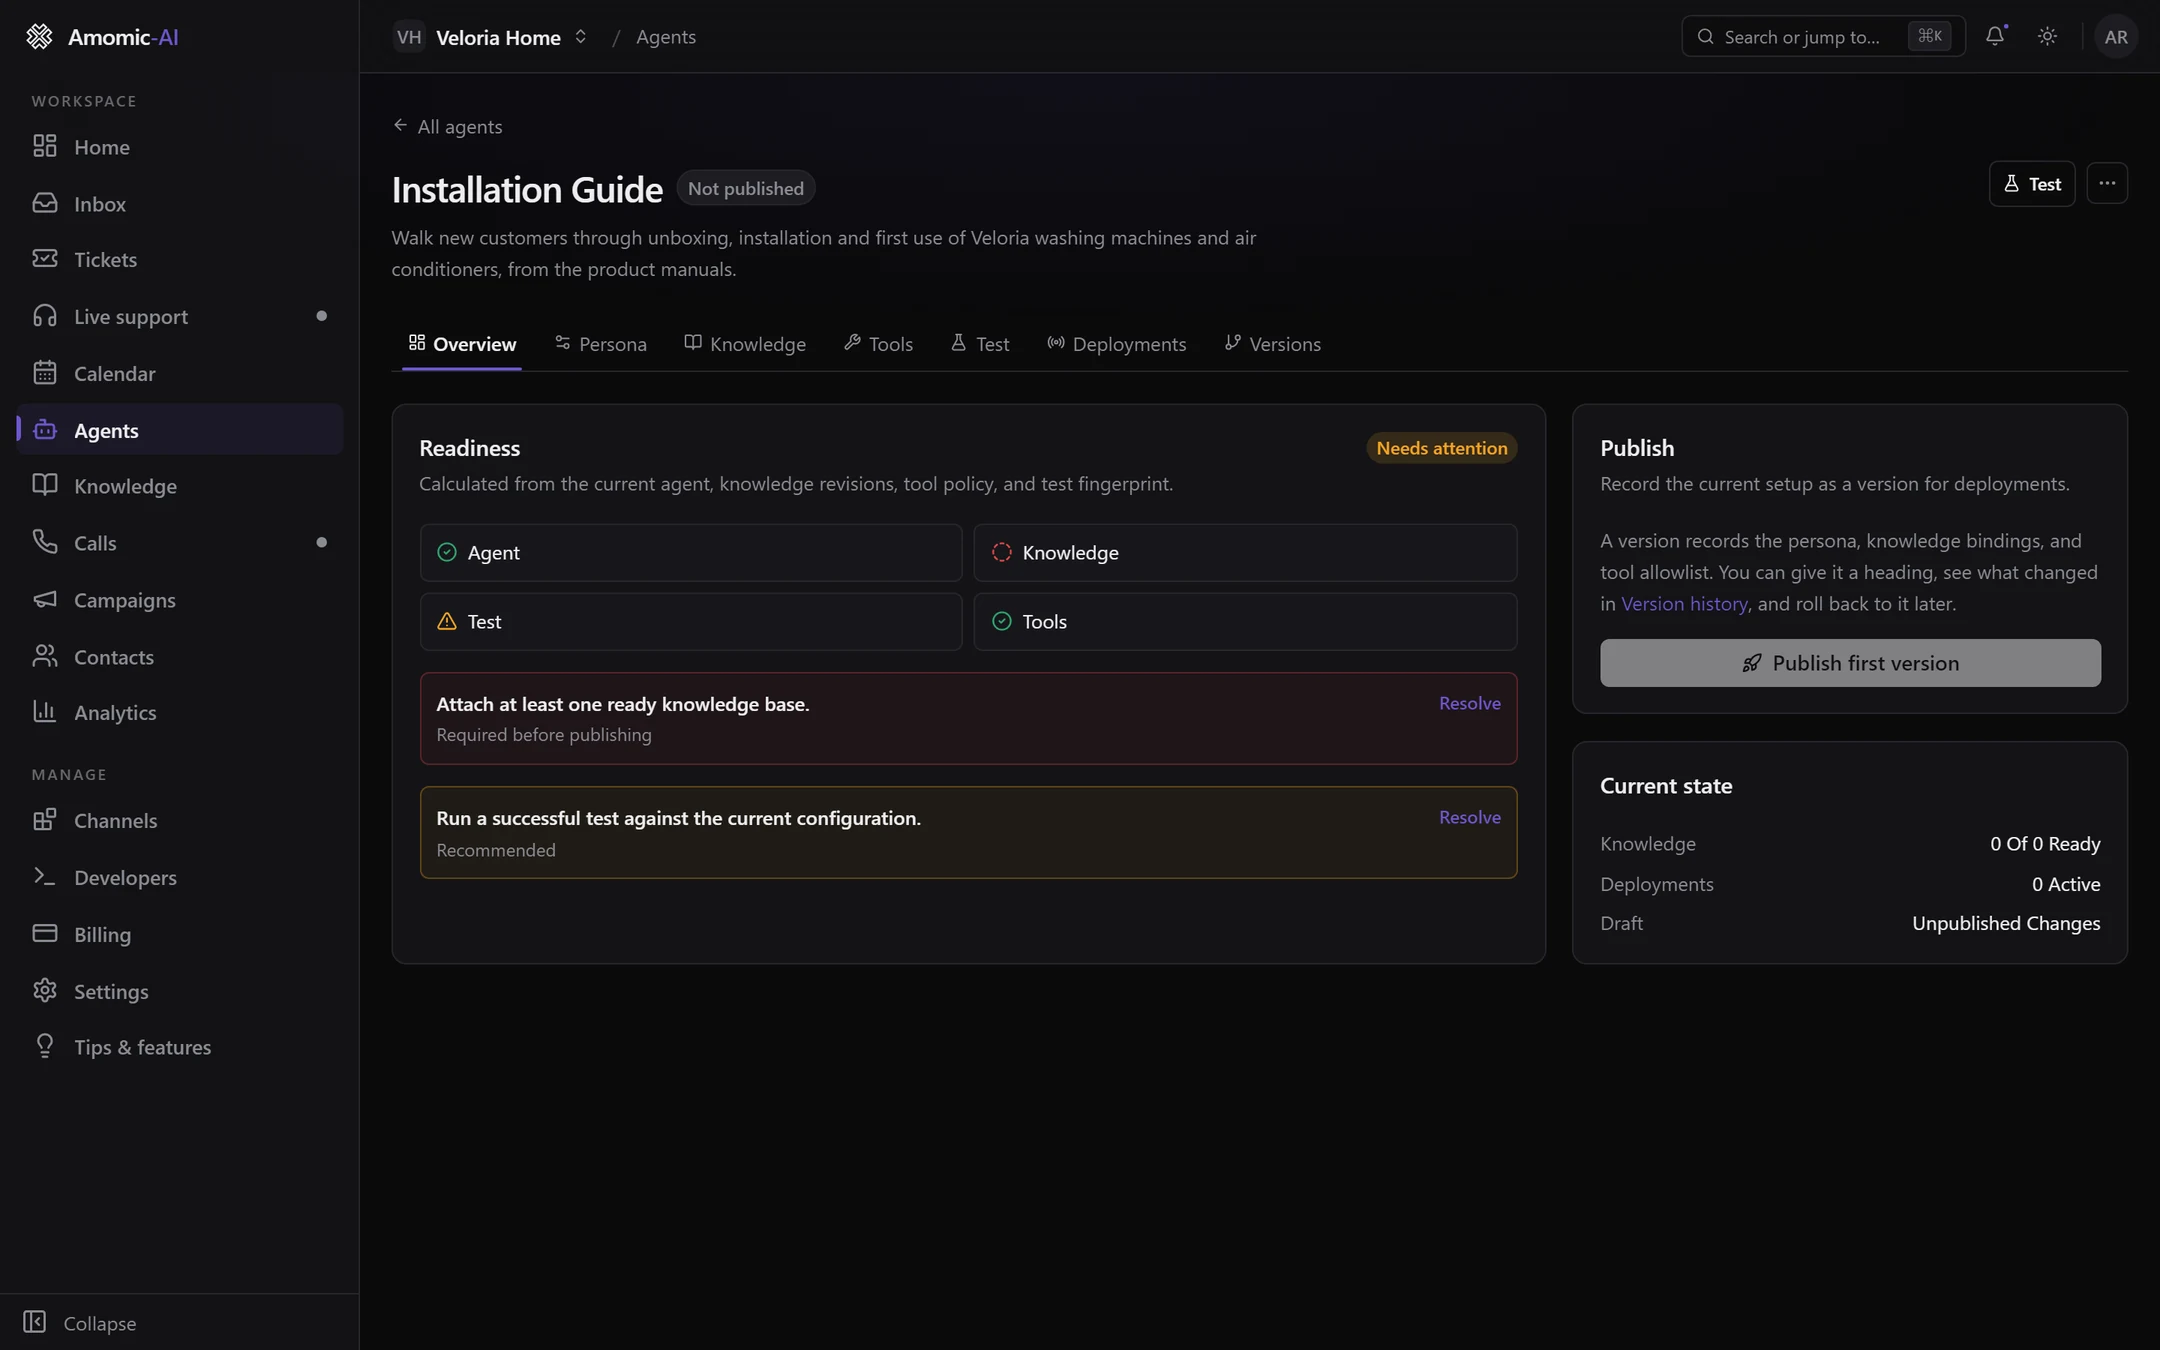Click the Contacts people icon

(x=45, y=656)
